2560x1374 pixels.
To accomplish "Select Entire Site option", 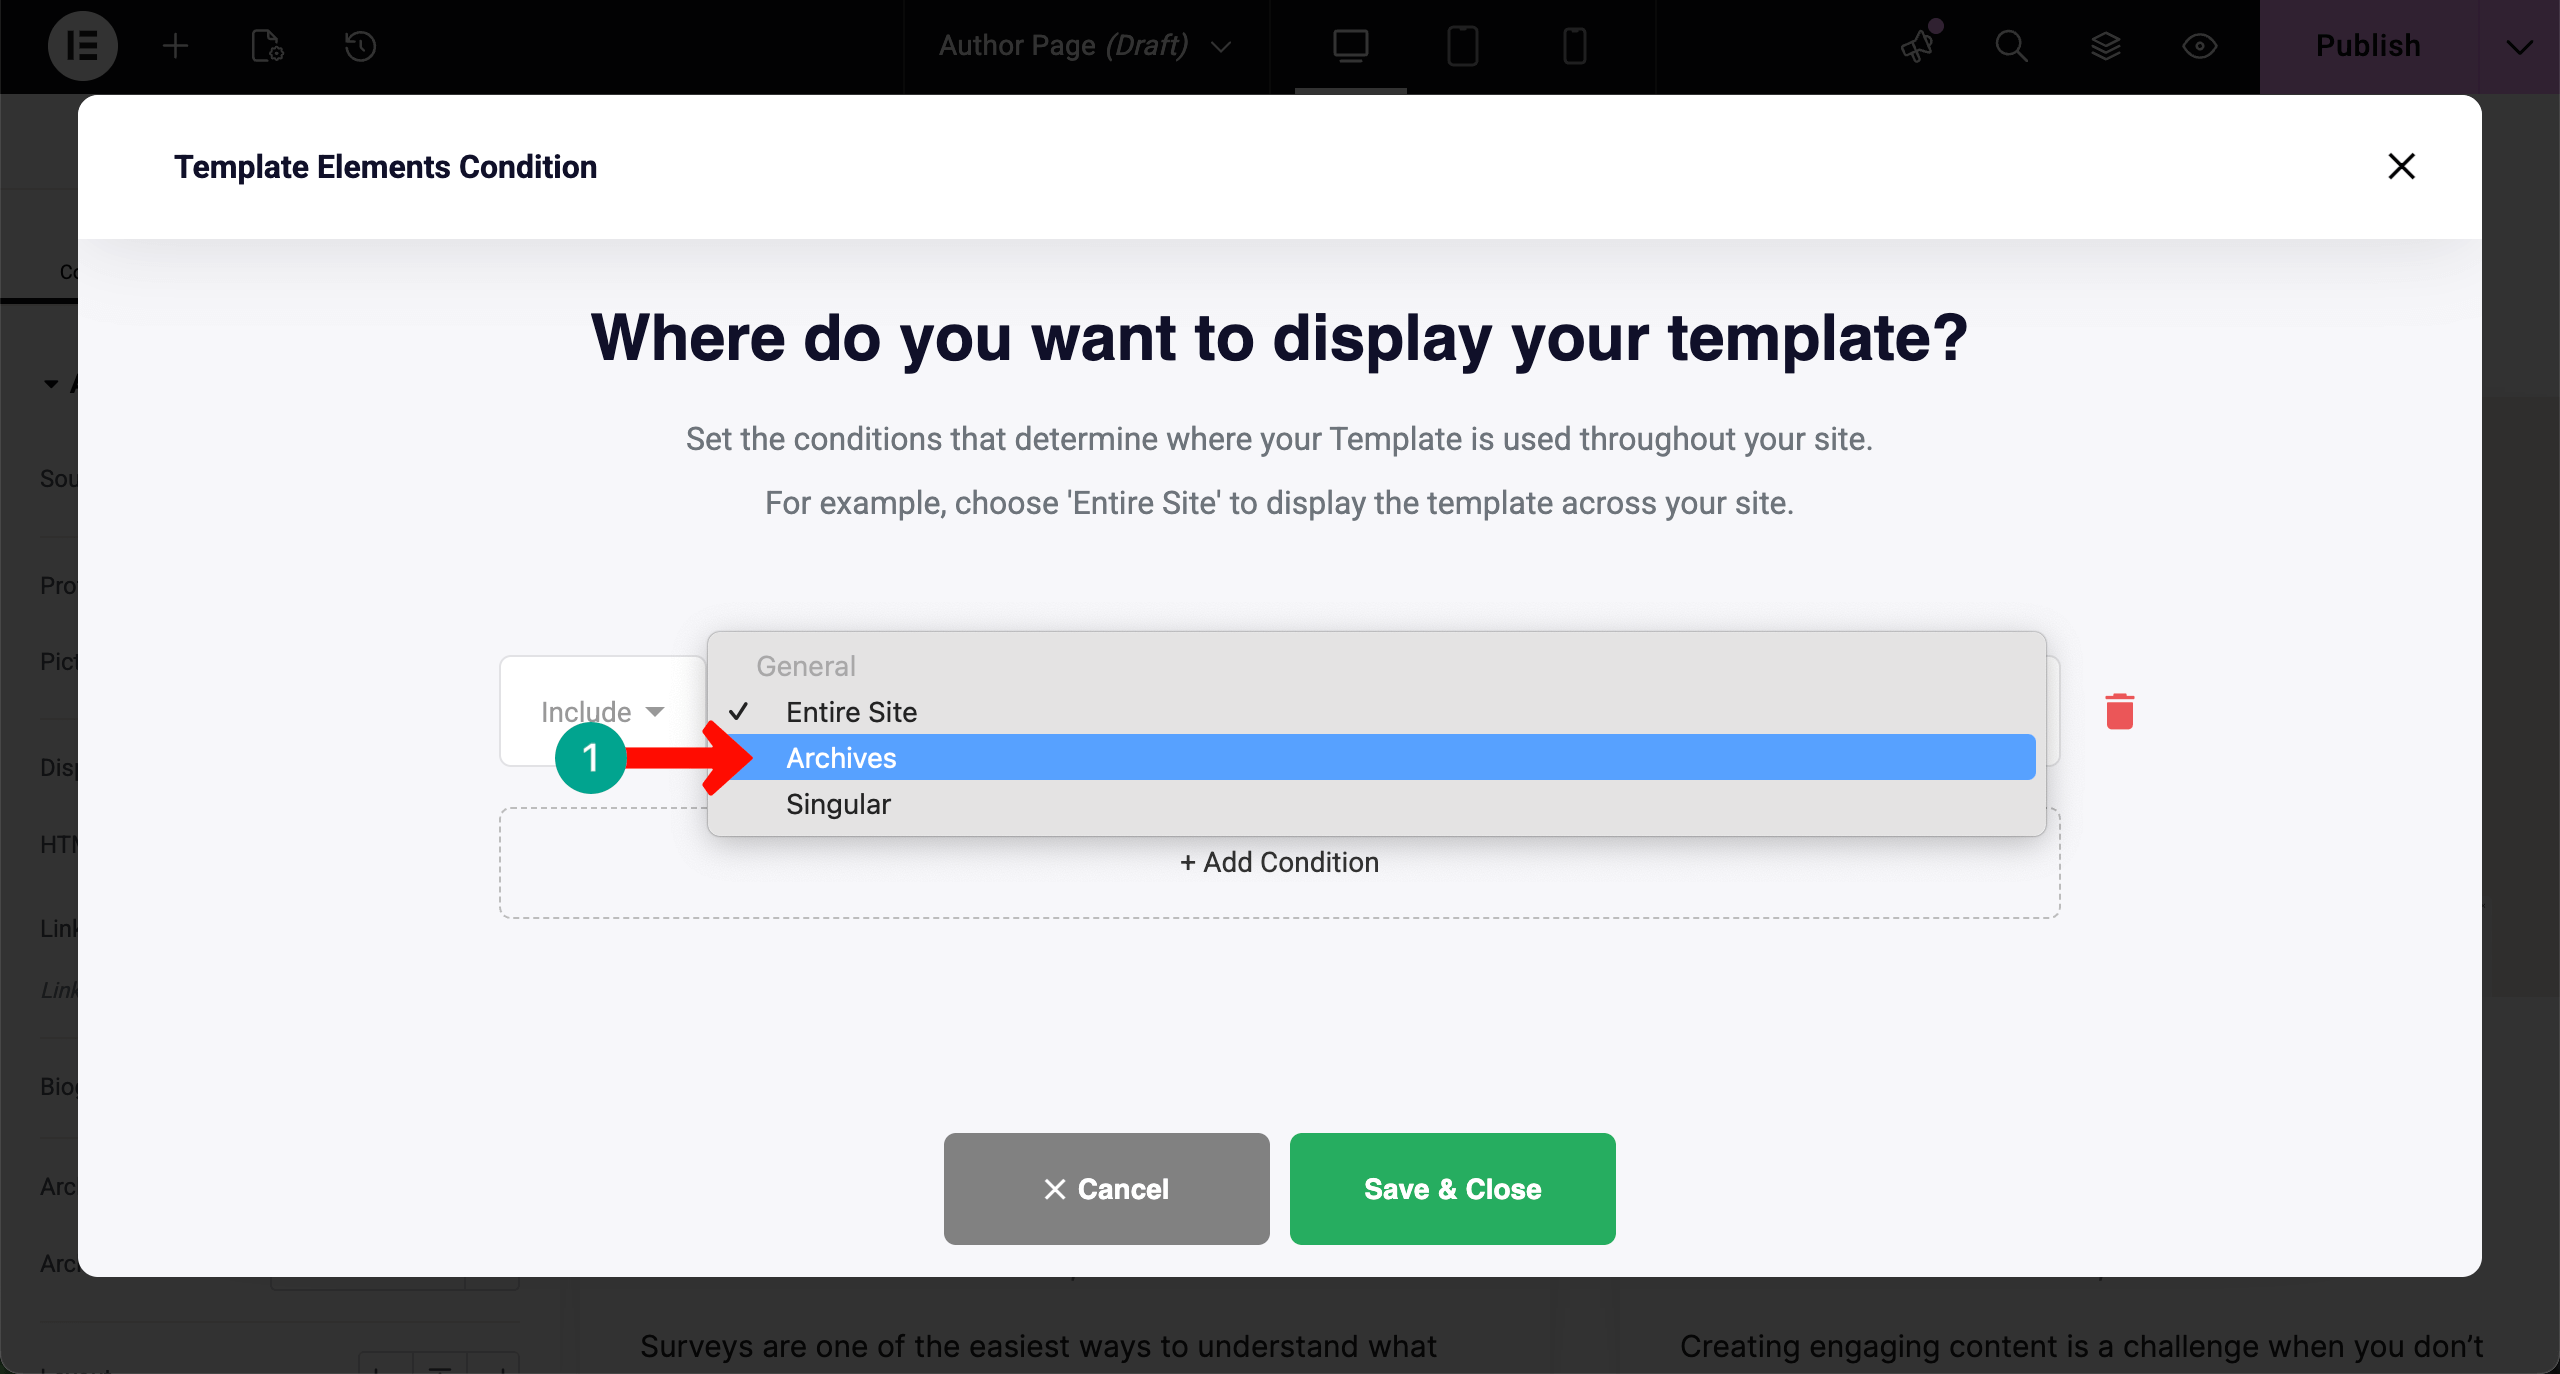I will (1376, 711).
